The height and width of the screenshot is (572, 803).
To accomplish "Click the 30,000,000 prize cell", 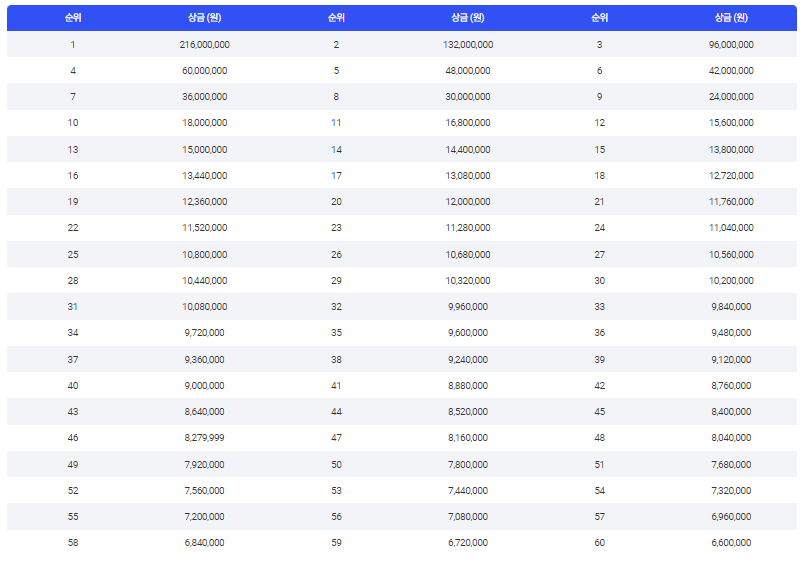I will pos(468,97).
